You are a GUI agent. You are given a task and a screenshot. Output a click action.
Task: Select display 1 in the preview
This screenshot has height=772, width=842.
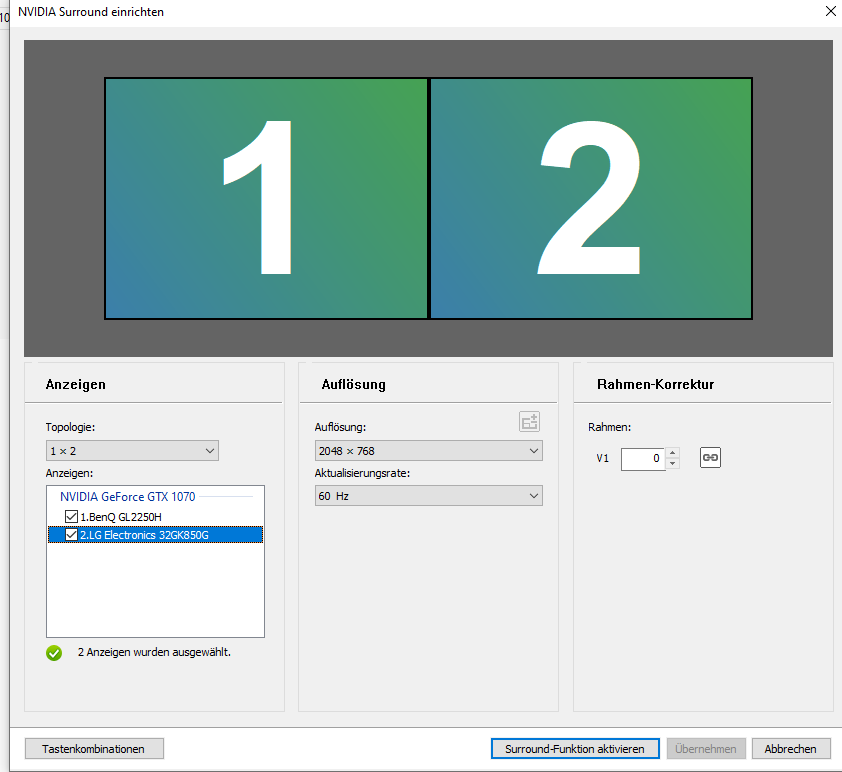[266, 199]
